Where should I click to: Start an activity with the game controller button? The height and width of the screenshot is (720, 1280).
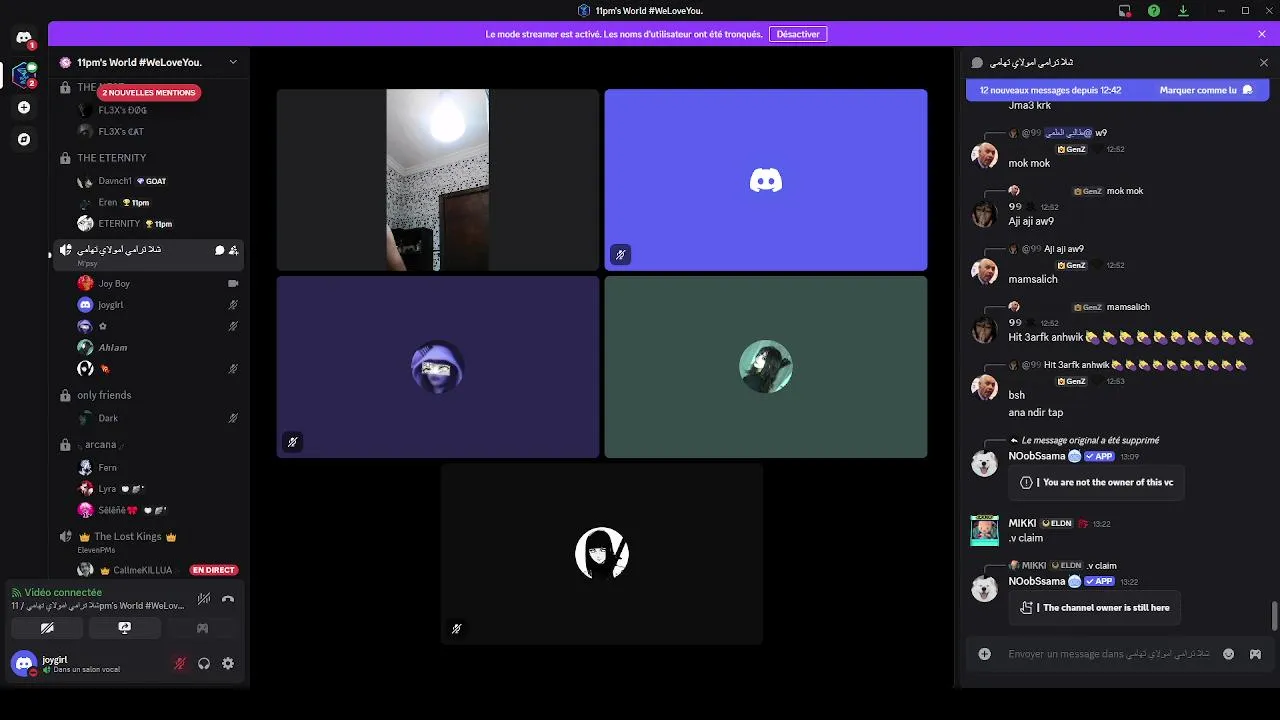tap(202, 628)
